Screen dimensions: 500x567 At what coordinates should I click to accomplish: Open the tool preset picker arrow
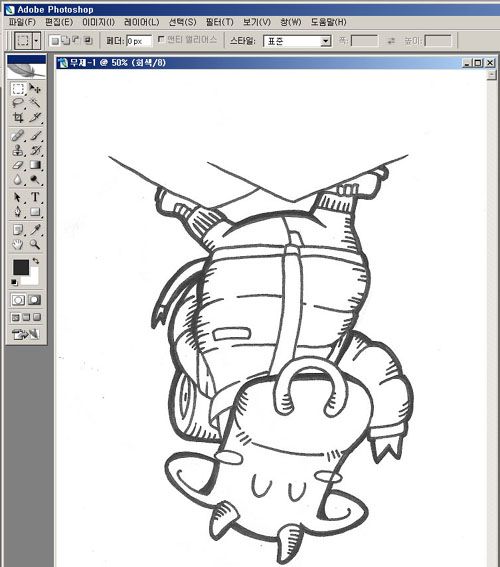pos(36,40)
